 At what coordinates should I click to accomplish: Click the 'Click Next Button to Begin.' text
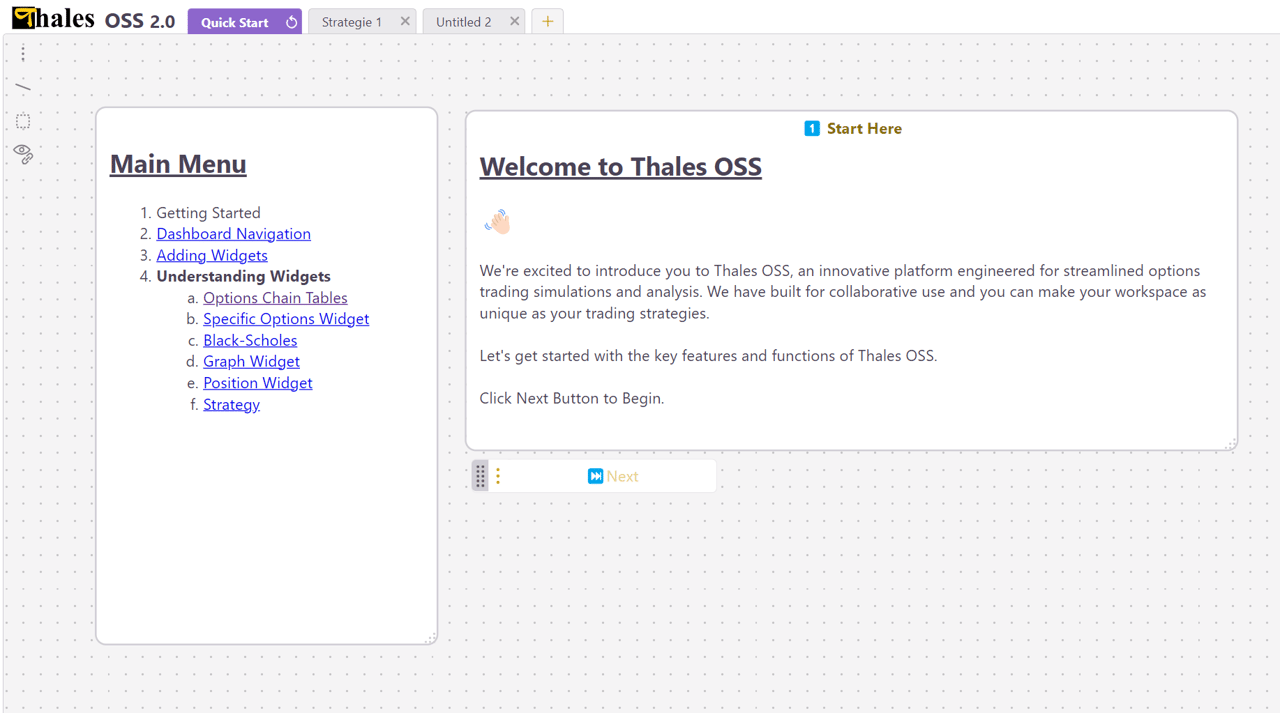coord(572,398)
